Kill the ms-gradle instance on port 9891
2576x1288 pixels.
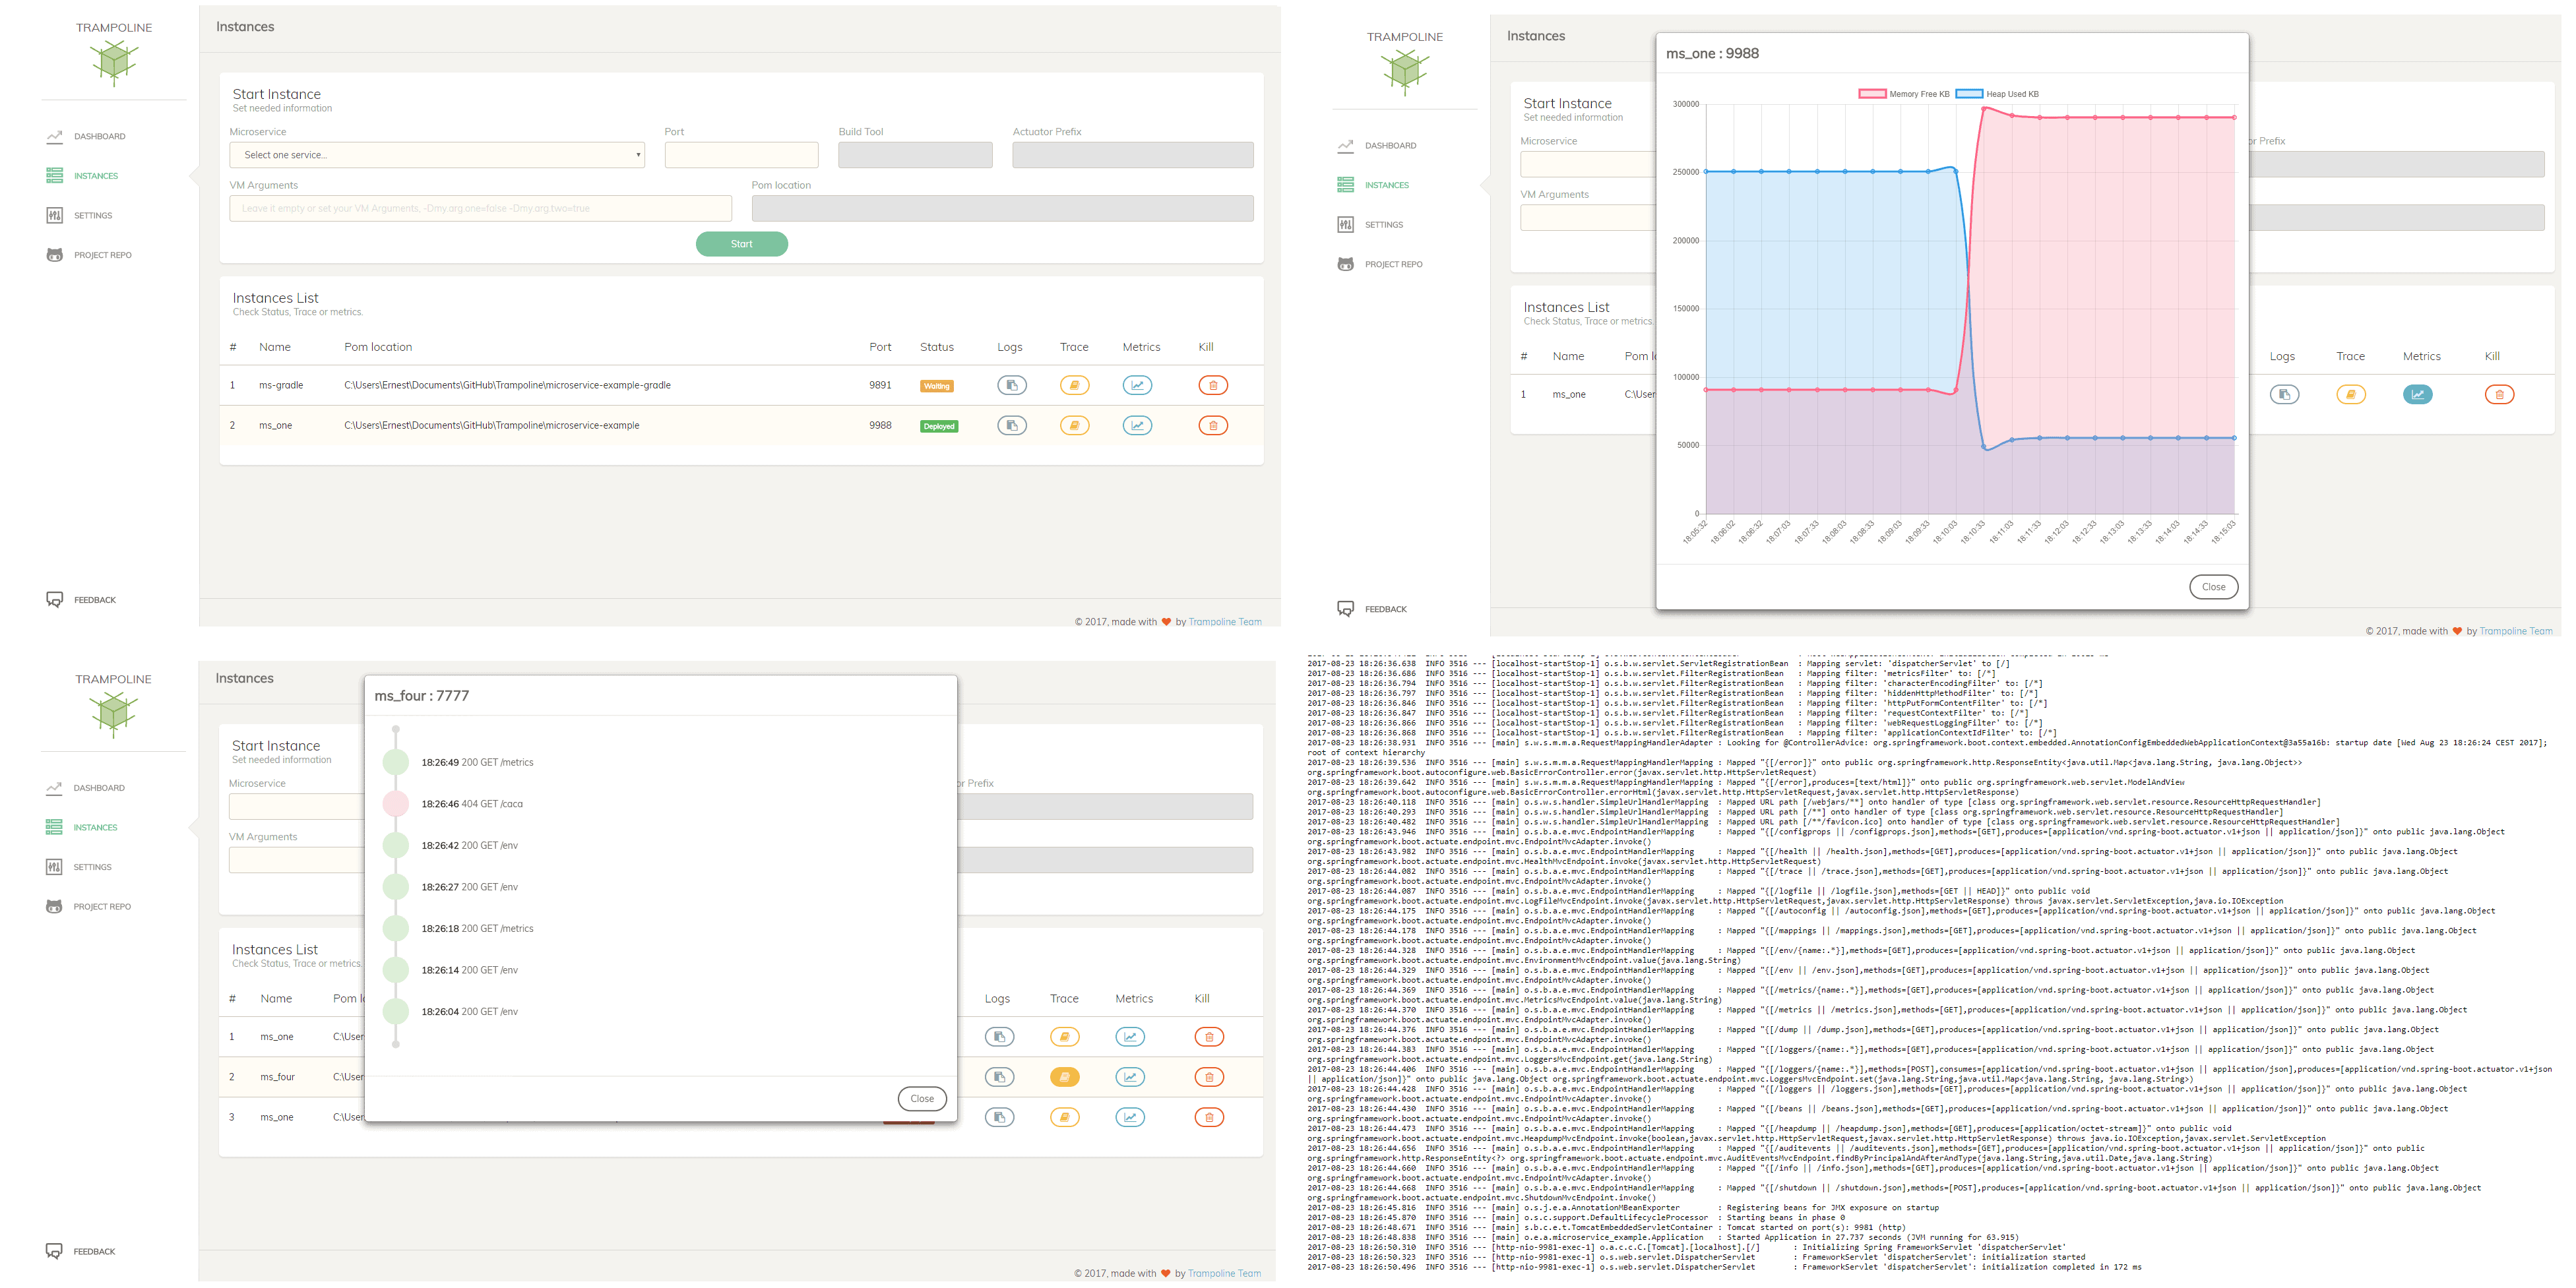click(1213, 385)
